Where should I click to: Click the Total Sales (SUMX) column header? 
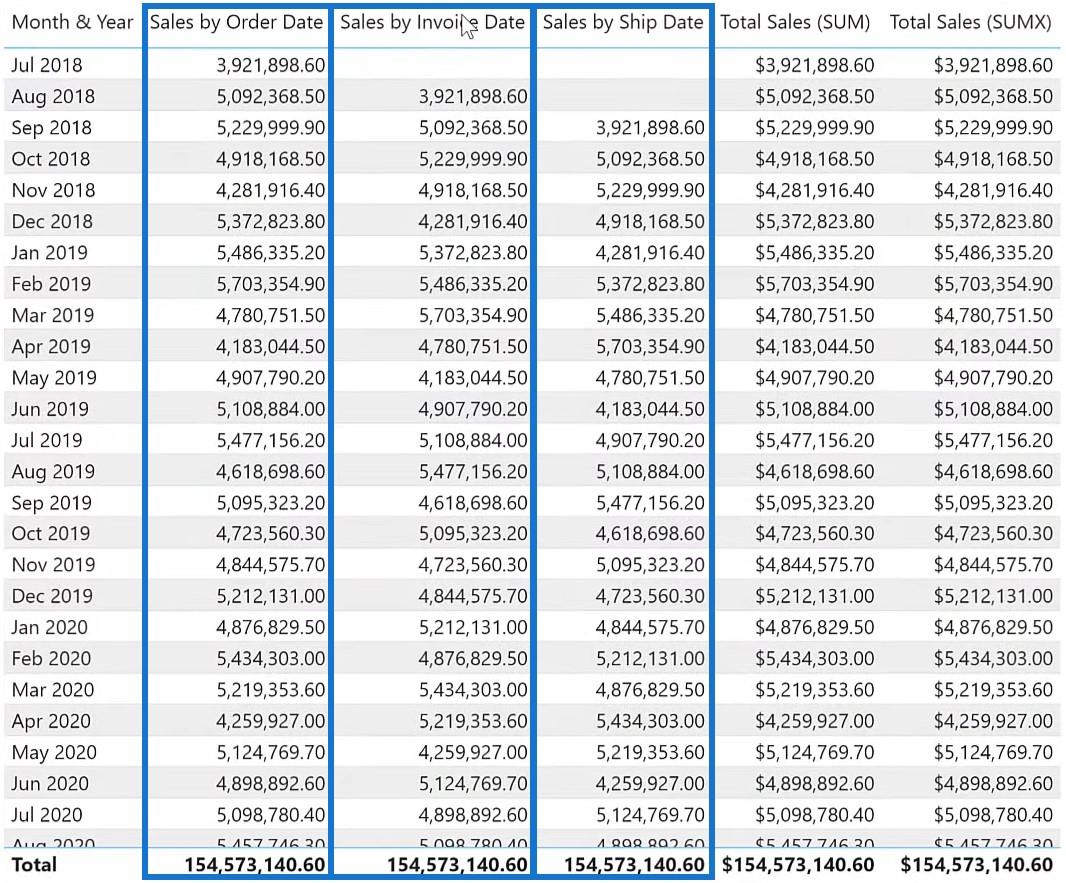click(971, 22)
